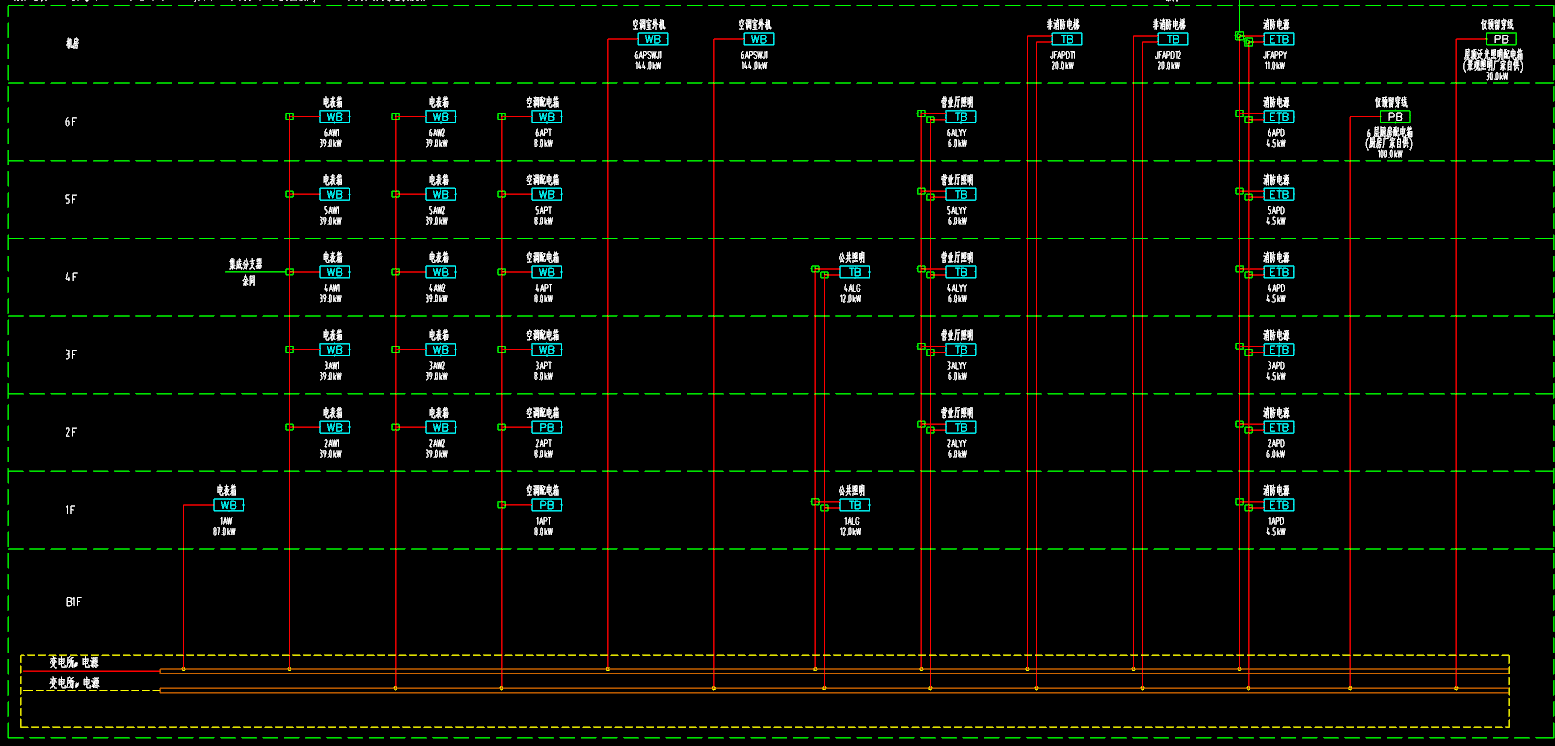Click the 20.0kW text under JFAPDT1

1063,66
